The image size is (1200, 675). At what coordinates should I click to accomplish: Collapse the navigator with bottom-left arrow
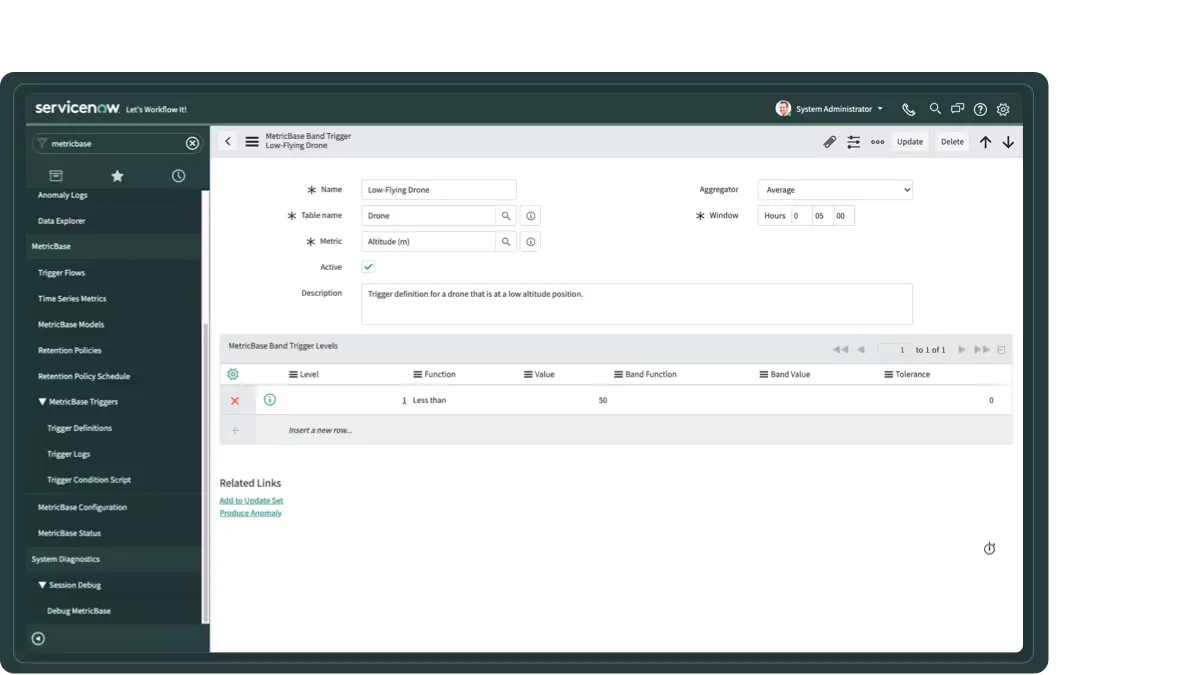(x=38, y=638)
